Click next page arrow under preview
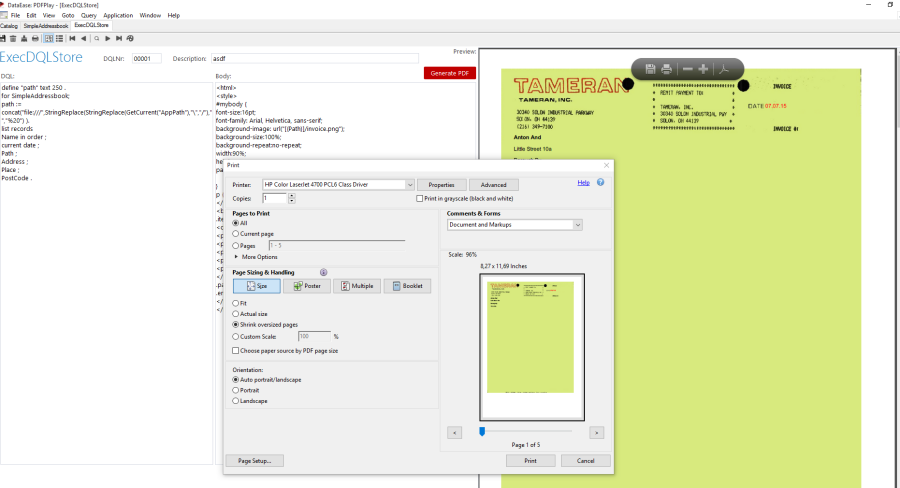The height and width of the screenshot is (488, 900). click(596, 432)
